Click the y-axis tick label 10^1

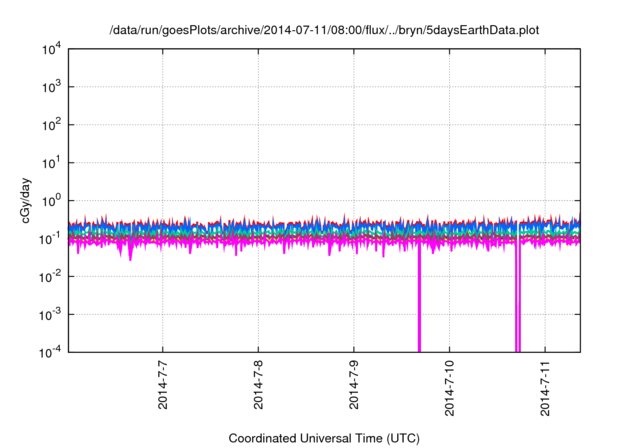coord(51,163)
